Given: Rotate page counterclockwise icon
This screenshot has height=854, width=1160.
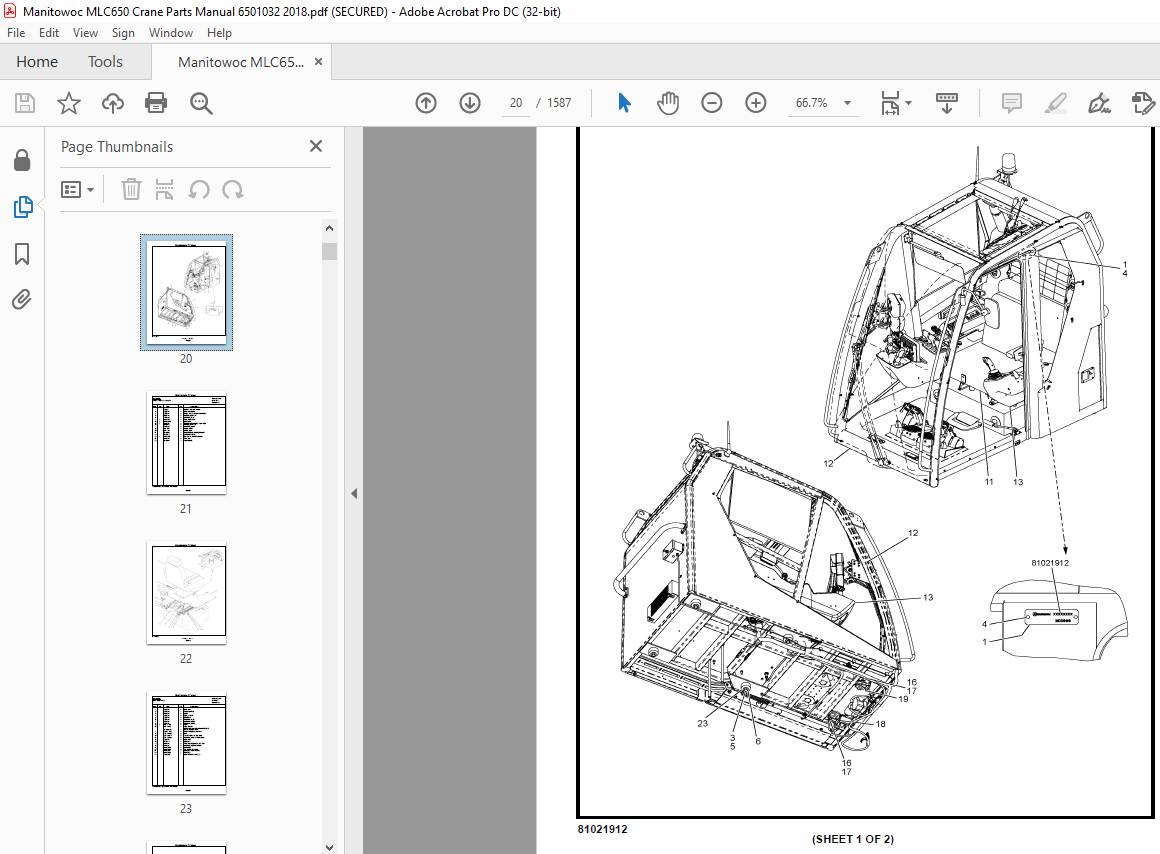Looking at the screenshot, I should 199,189.
